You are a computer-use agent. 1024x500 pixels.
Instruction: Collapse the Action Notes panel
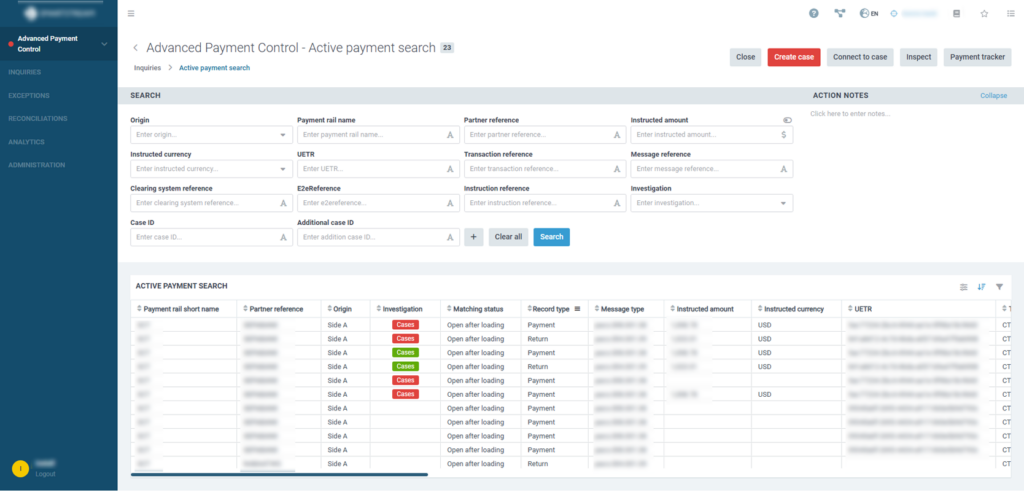point(993,96)
